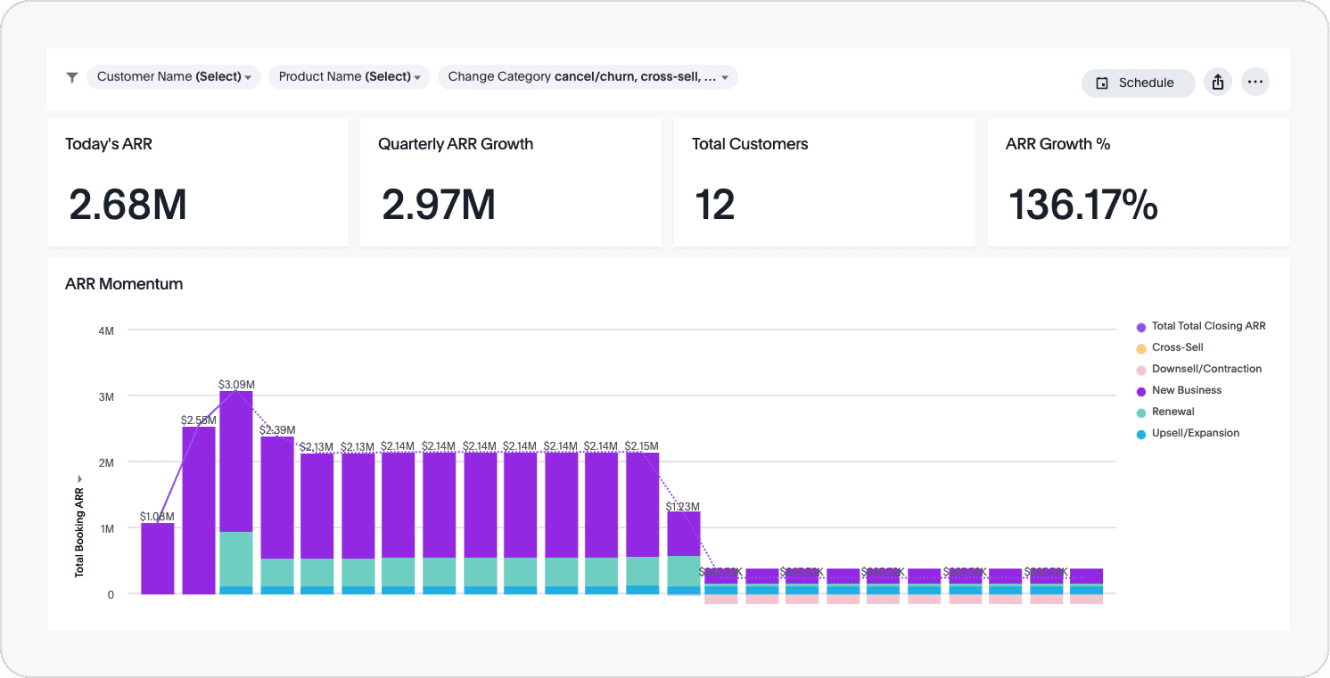
Task: Click the filter funnel icon
Action: (x=72, y=77)
